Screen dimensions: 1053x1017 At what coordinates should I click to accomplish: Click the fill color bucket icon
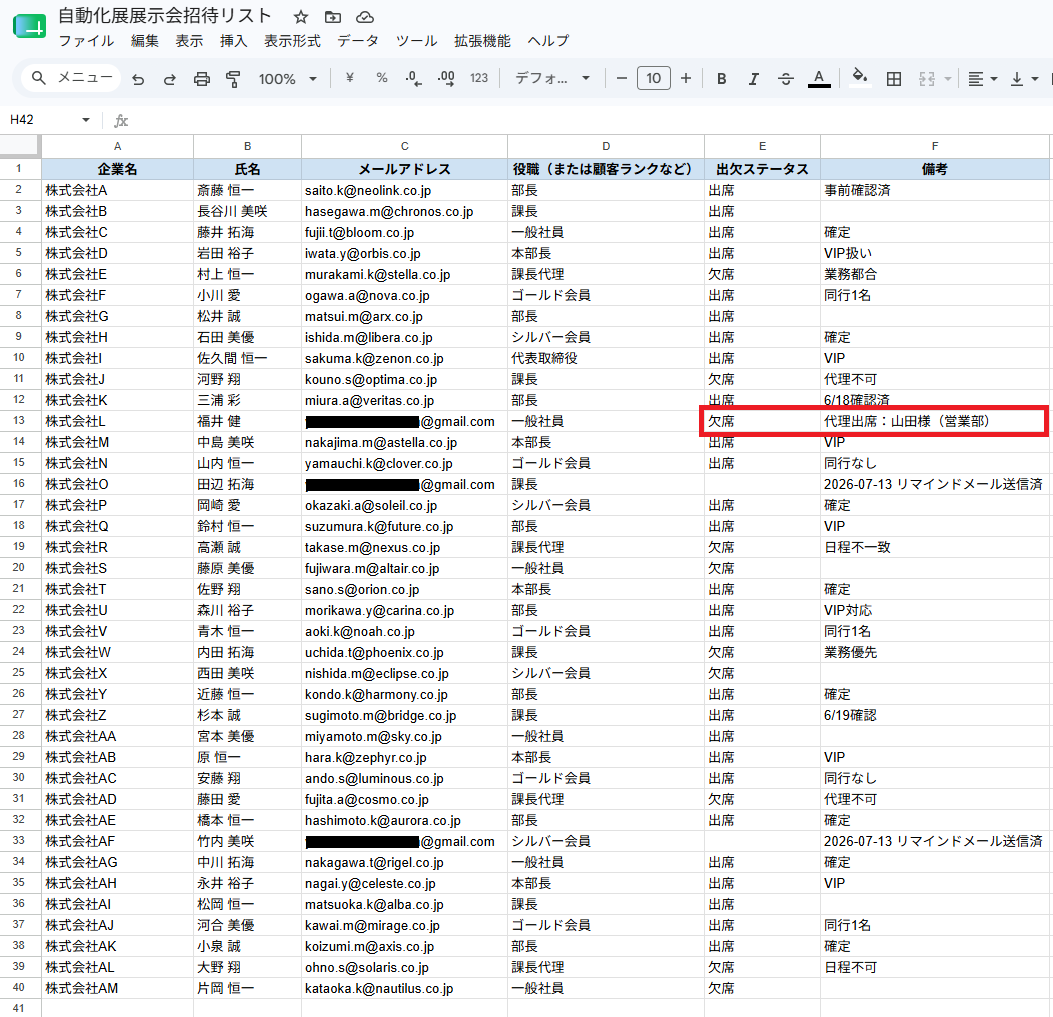860,78
